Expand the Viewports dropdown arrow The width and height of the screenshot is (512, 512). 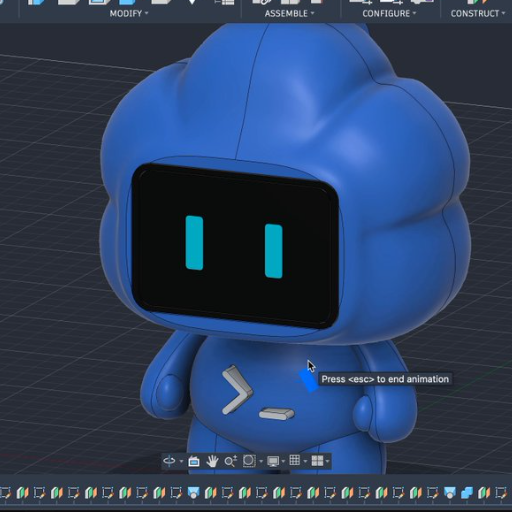pos(328,461)
